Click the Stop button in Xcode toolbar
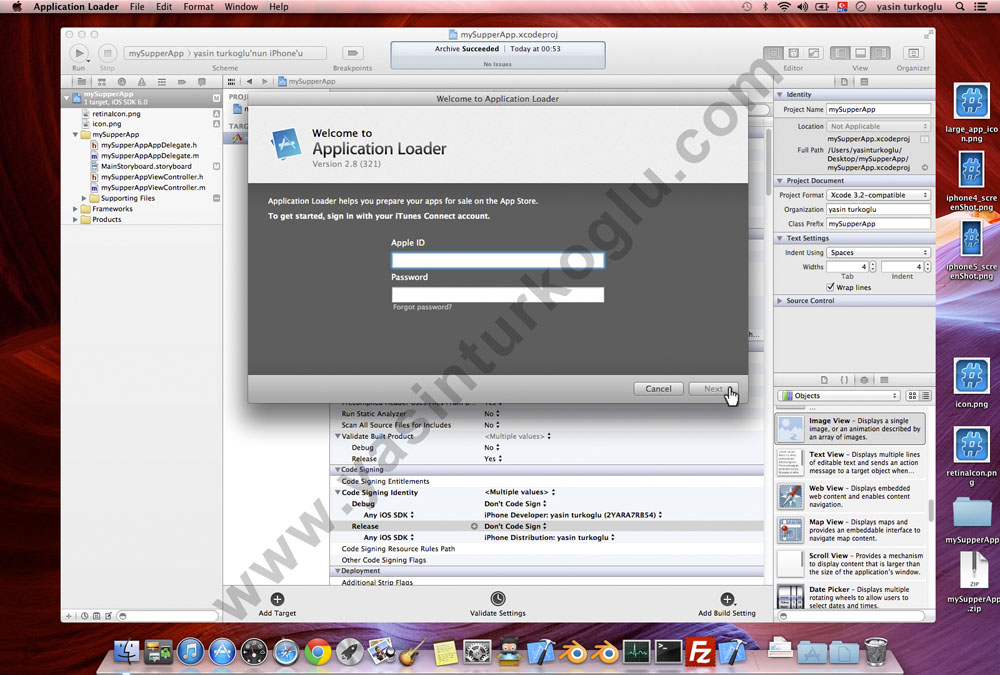 coord(107,53)
